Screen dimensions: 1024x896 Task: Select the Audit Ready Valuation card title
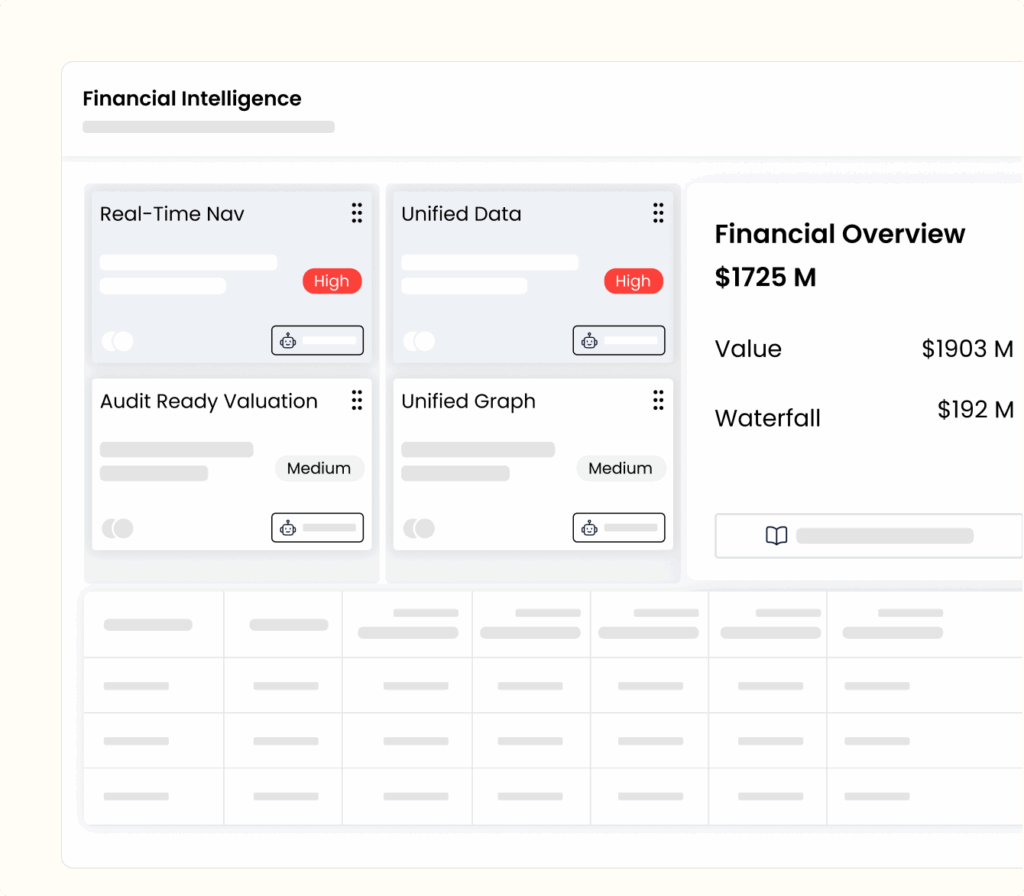point(209,401)
